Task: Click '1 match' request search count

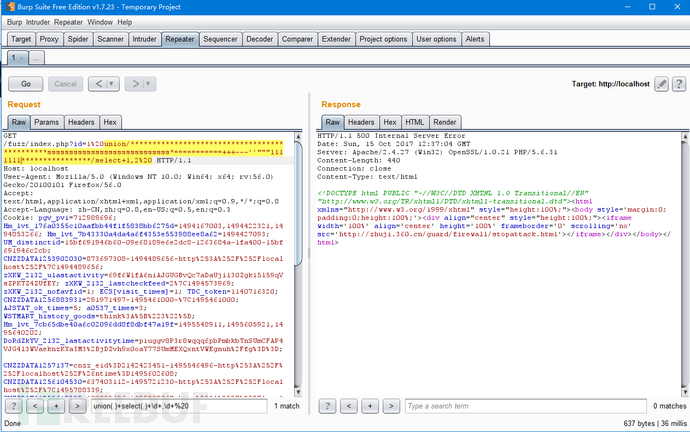Action: pos(287,406)
